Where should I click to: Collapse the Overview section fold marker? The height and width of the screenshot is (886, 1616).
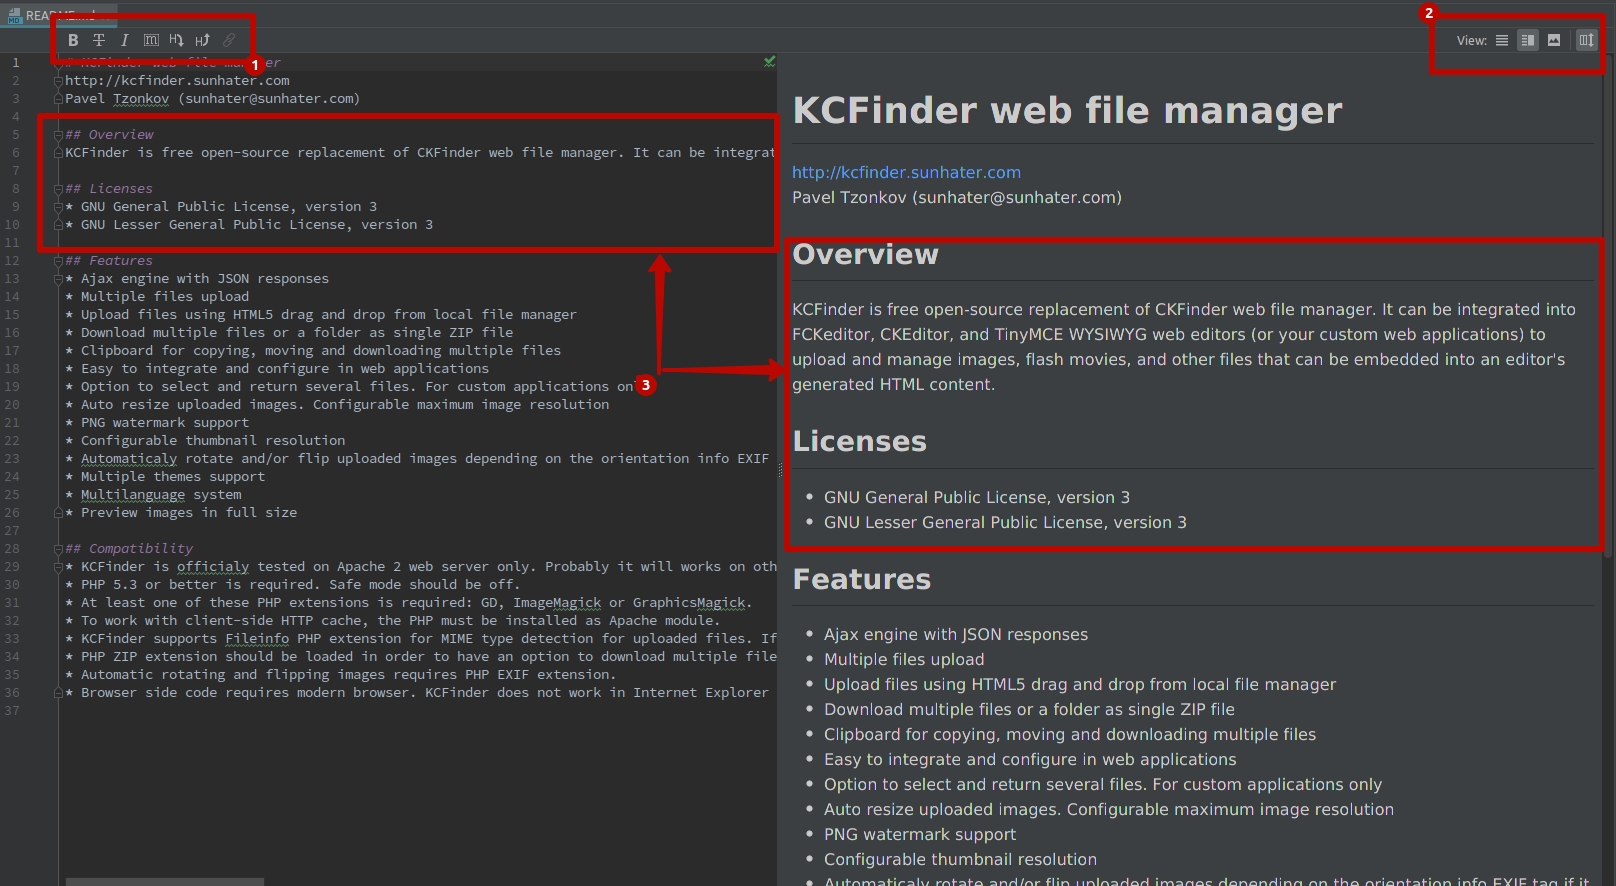59,135
